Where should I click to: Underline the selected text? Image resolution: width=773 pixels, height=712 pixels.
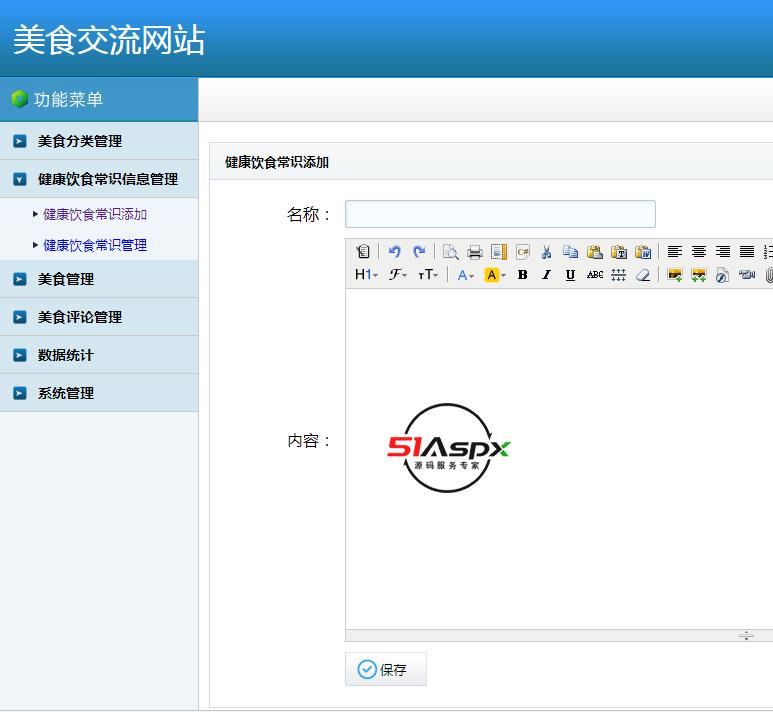point(570,275)
